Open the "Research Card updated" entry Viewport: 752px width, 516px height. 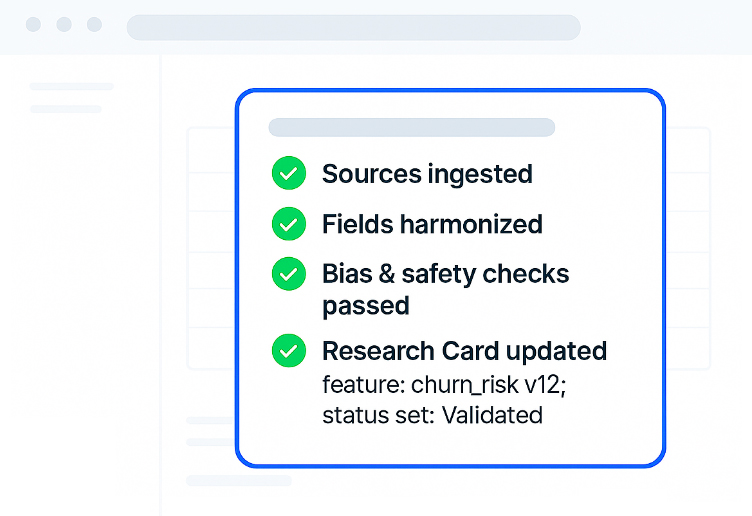[x=464, y=351]
